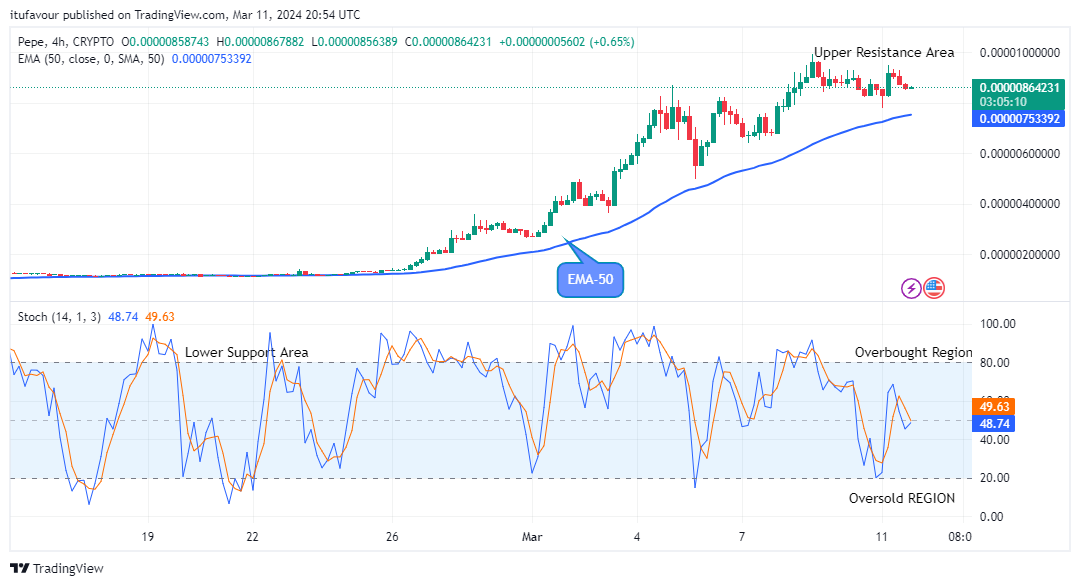The image size is (1080, 586).
Task: Click the 03:05:10 countdown timer label
Action: (x=1003, y=102)
